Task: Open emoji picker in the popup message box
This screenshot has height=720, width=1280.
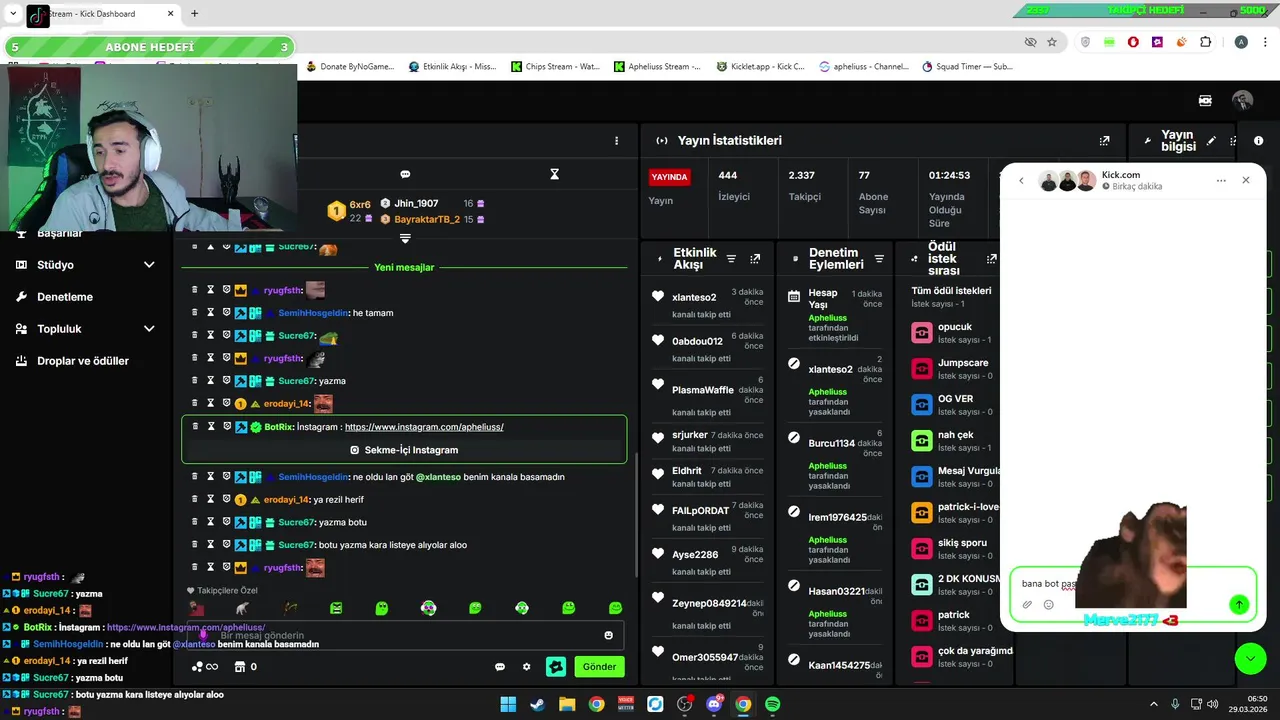Action: pos(1049,604)
